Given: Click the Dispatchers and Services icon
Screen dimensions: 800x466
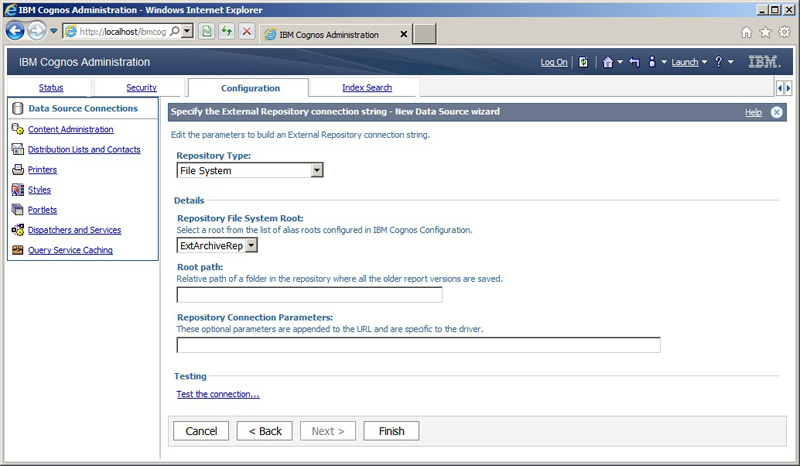Looking at the screenshot, I should coord(17,230).
